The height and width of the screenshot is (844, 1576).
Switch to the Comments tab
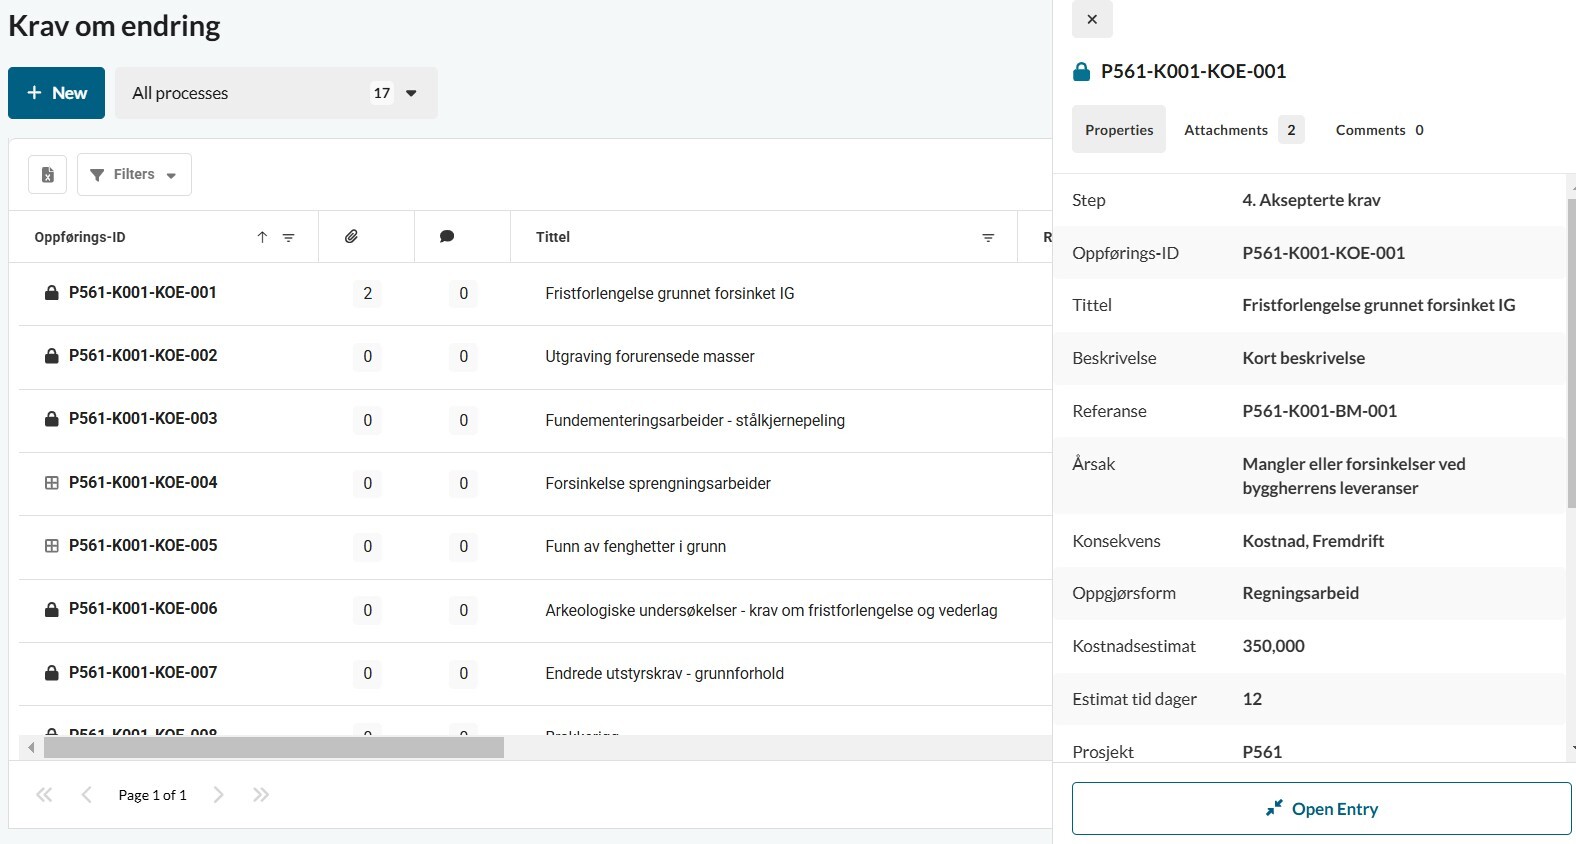pos(1378,130)
